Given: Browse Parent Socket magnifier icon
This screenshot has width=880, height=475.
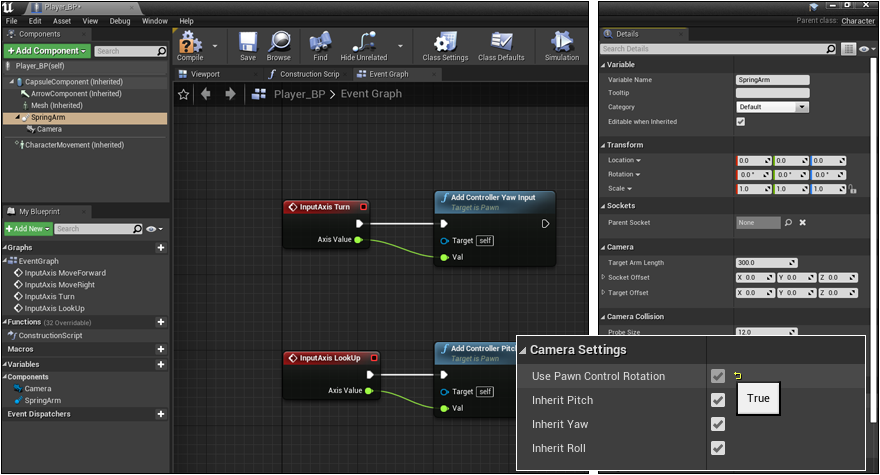Looking at the screenshot, I should click(x=789, y=223).
